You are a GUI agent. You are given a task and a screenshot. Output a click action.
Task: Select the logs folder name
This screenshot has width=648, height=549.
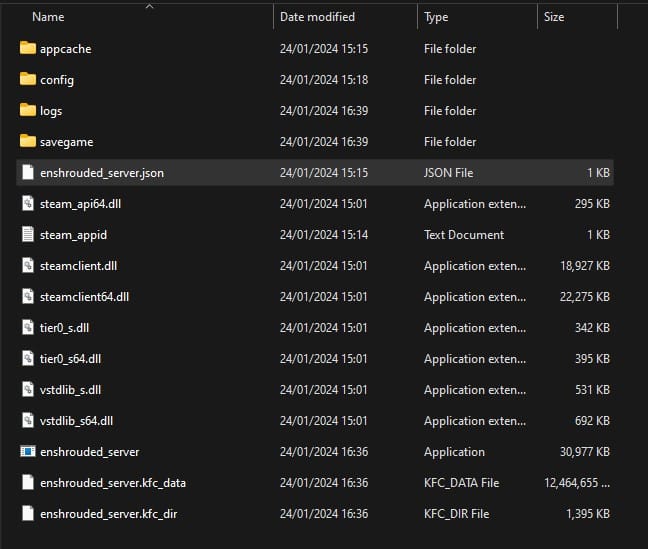pyautogui.click(x=51, y=111)
